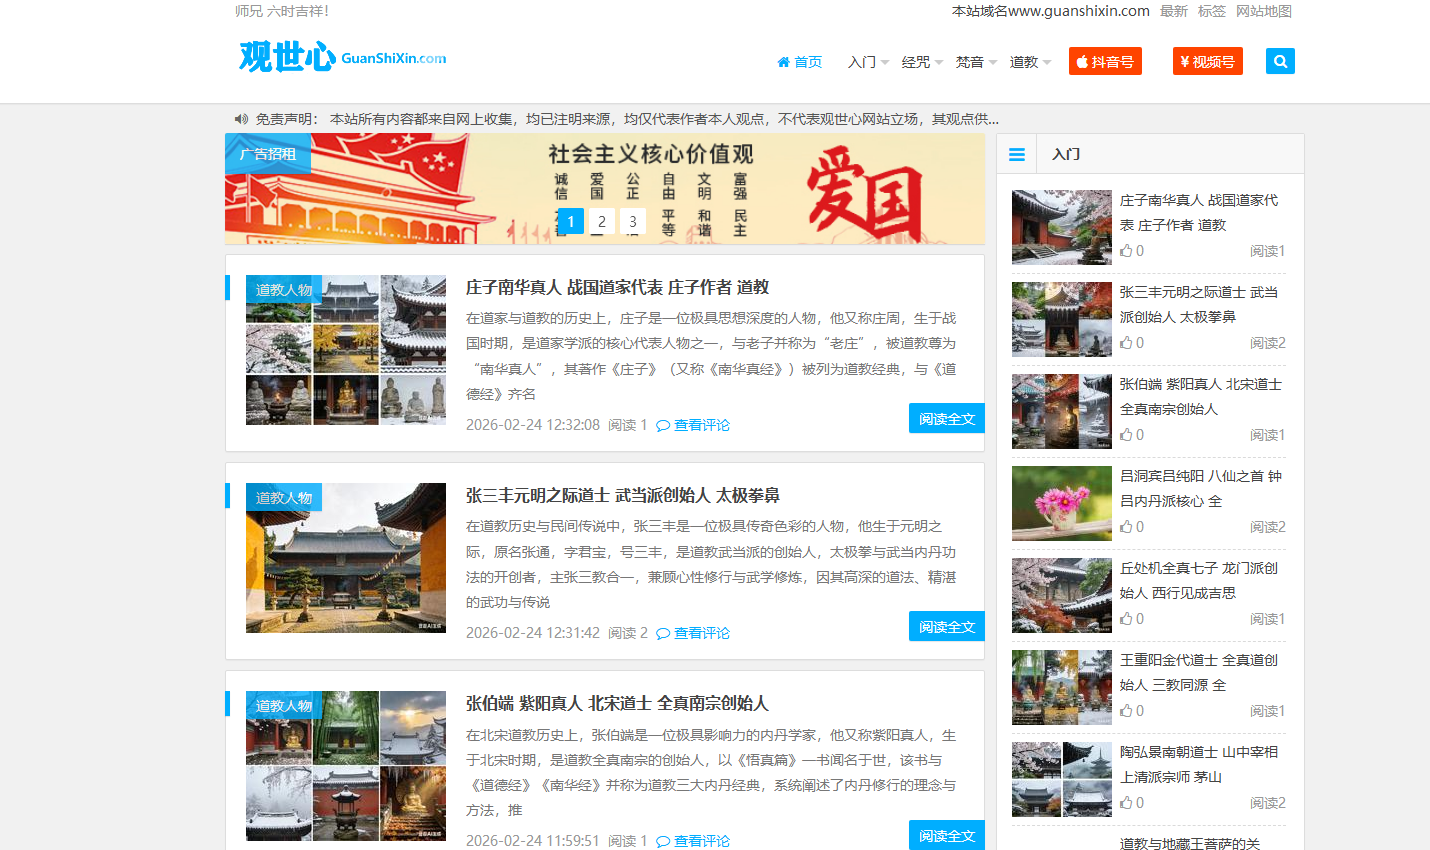The image size is (1430, 850).
Task: Click the search magnifier icon
Action: click(1280, 61)
